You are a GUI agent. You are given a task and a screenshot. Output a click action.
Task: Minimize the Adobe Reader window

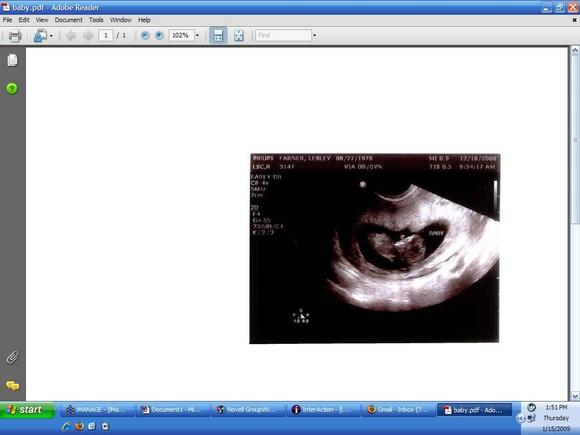[x=546, y=7]
